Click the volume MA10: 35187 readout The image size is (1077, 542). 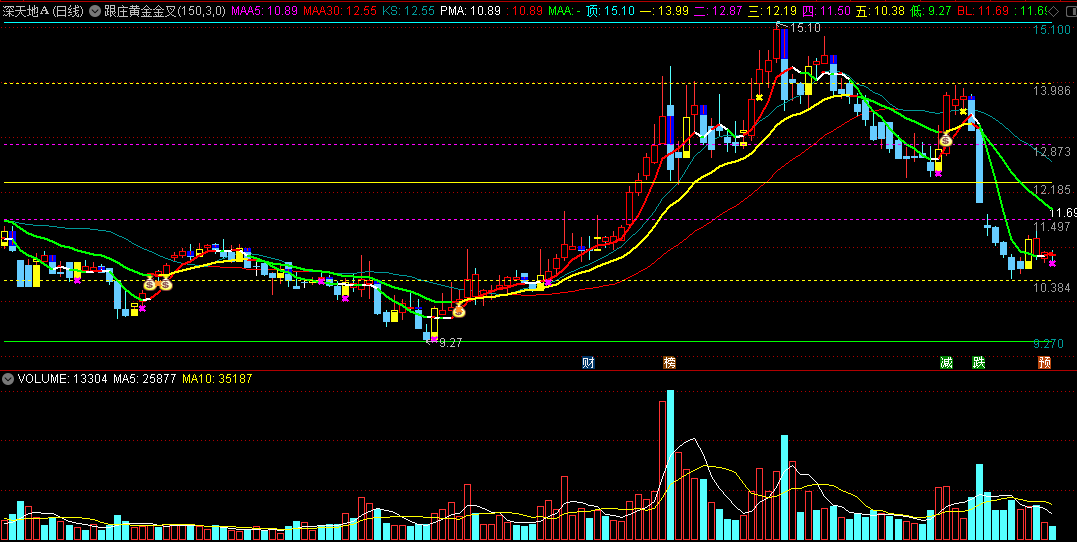click(x=218, y=379)
